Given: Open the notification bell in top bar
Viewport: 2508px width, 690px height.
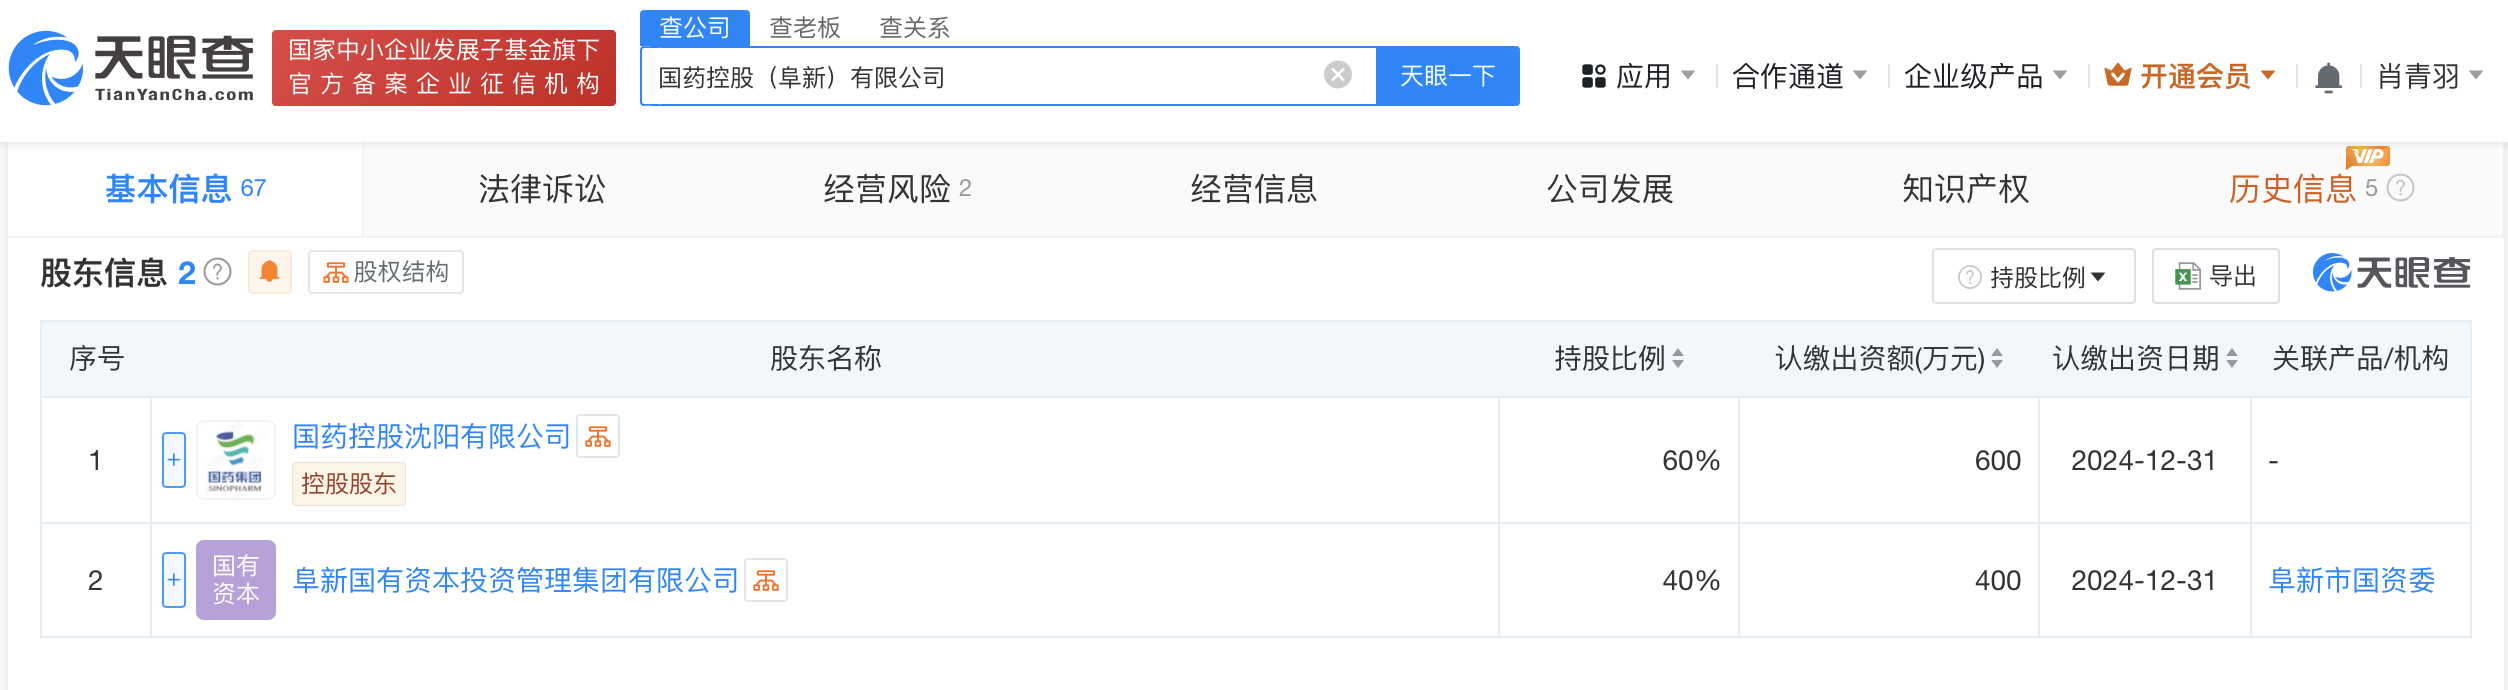Looking at the screenshot, I should coord(2328,77).
